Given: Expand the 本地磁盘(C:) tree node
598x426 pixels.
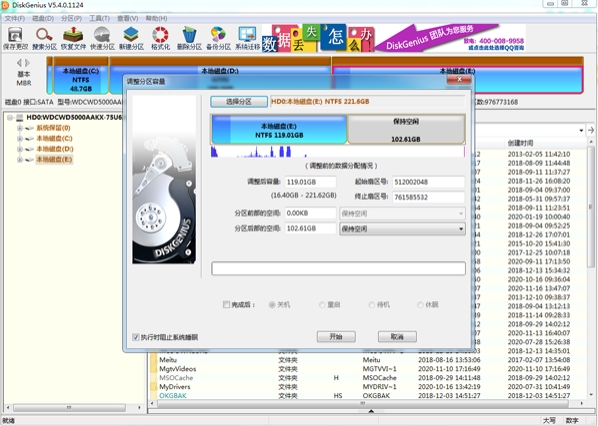Looking at the screenshot, I should pos(19,138).
